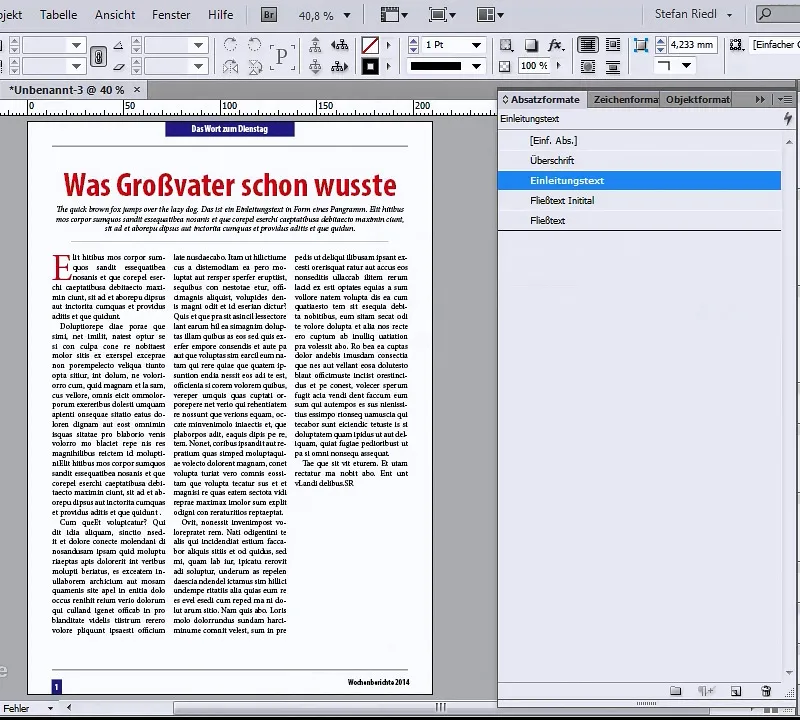The width and height of the screenshot is (800, 720).
Task: Click the black stroke swatch
Action: point(370,66)
